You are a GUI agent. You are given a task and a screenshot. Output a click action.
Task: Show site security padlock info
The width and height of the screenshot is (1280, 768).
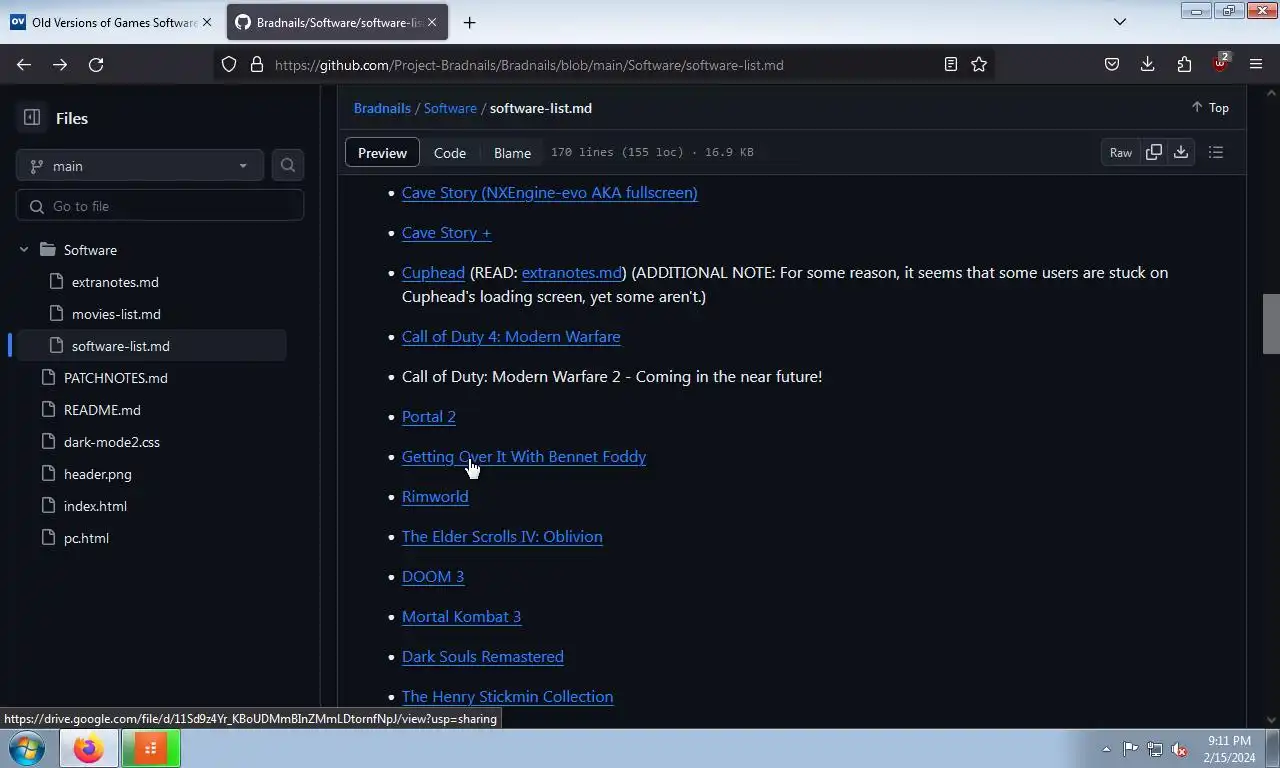[256, 64]
